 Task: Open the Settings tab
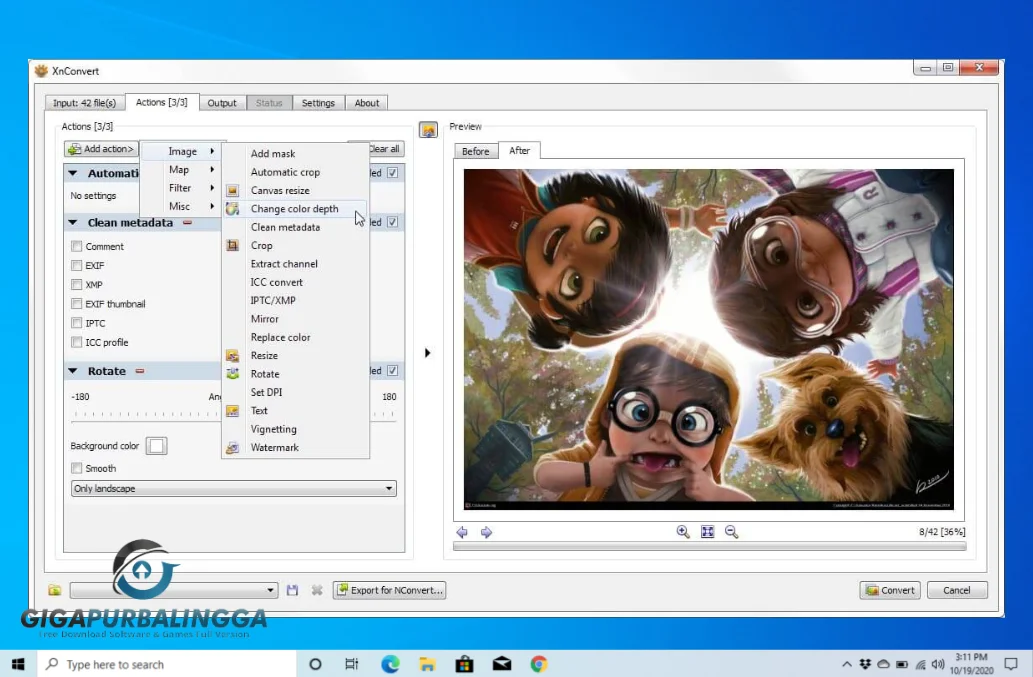[318, 103]
